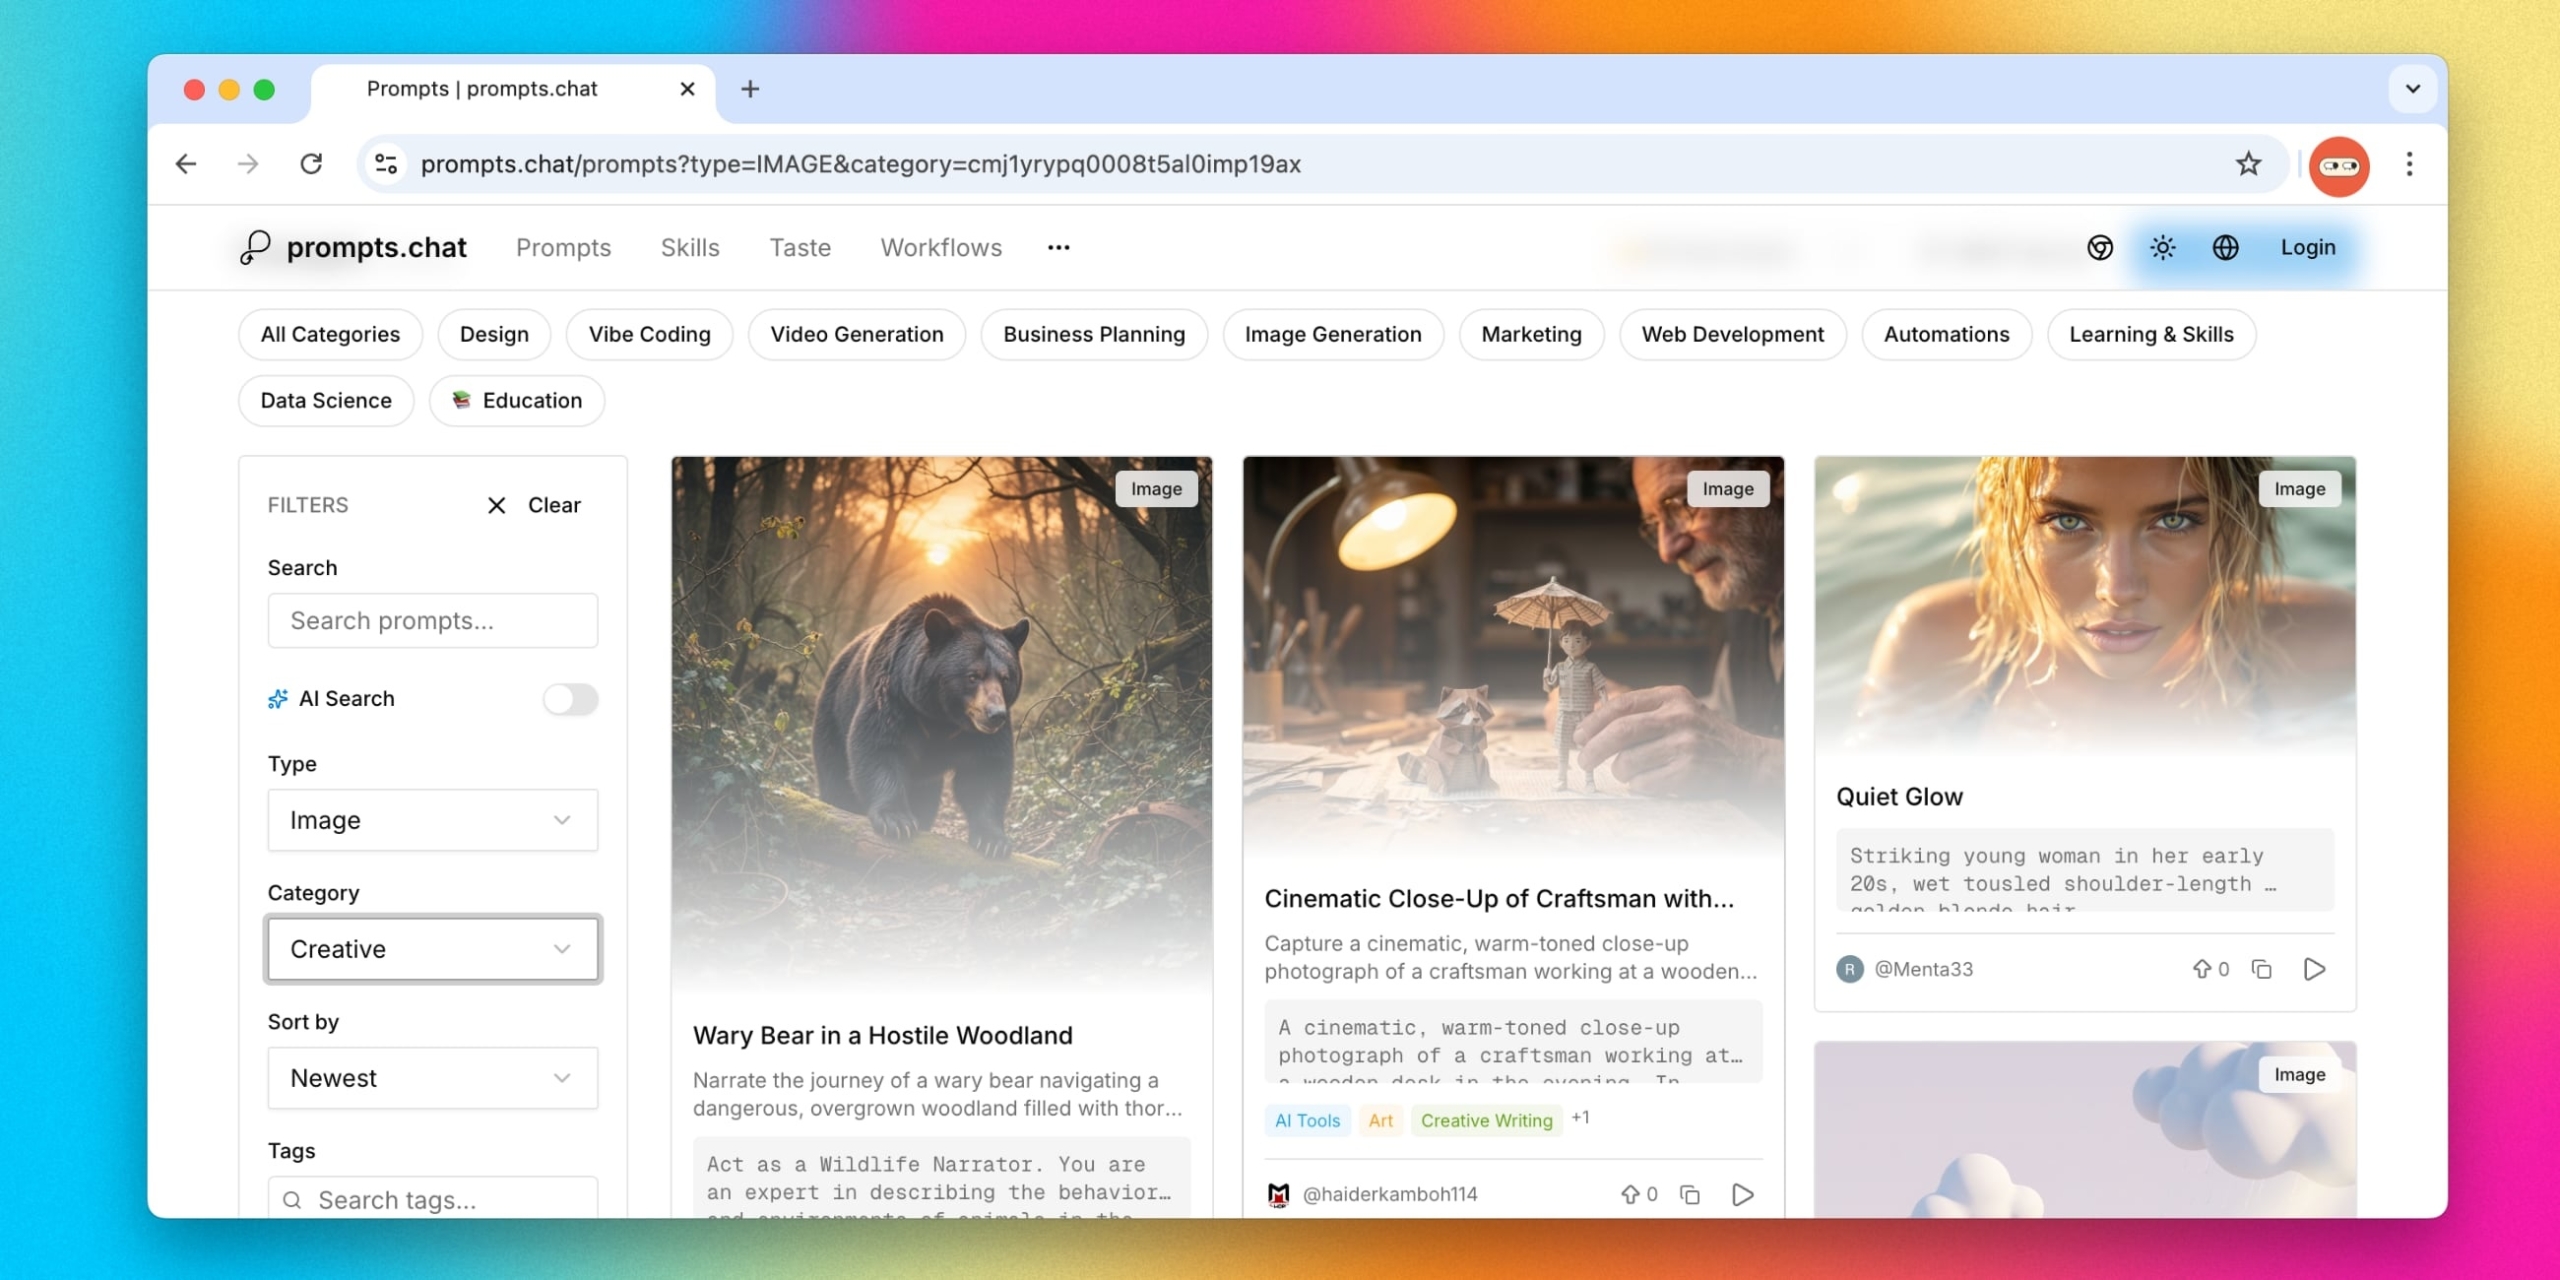This screenshot has width=2560, height=1280.
Task: Run the Quiet Glow prompt play icon
Action: coord(2313,969)
